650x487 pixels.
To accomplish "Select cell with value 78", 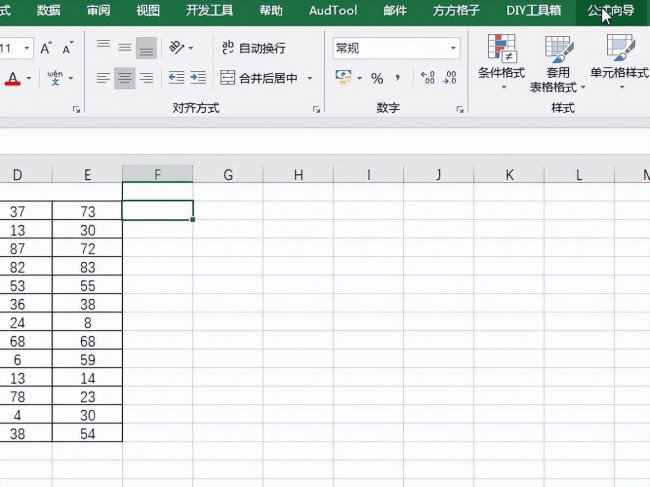I will point(26,397).
